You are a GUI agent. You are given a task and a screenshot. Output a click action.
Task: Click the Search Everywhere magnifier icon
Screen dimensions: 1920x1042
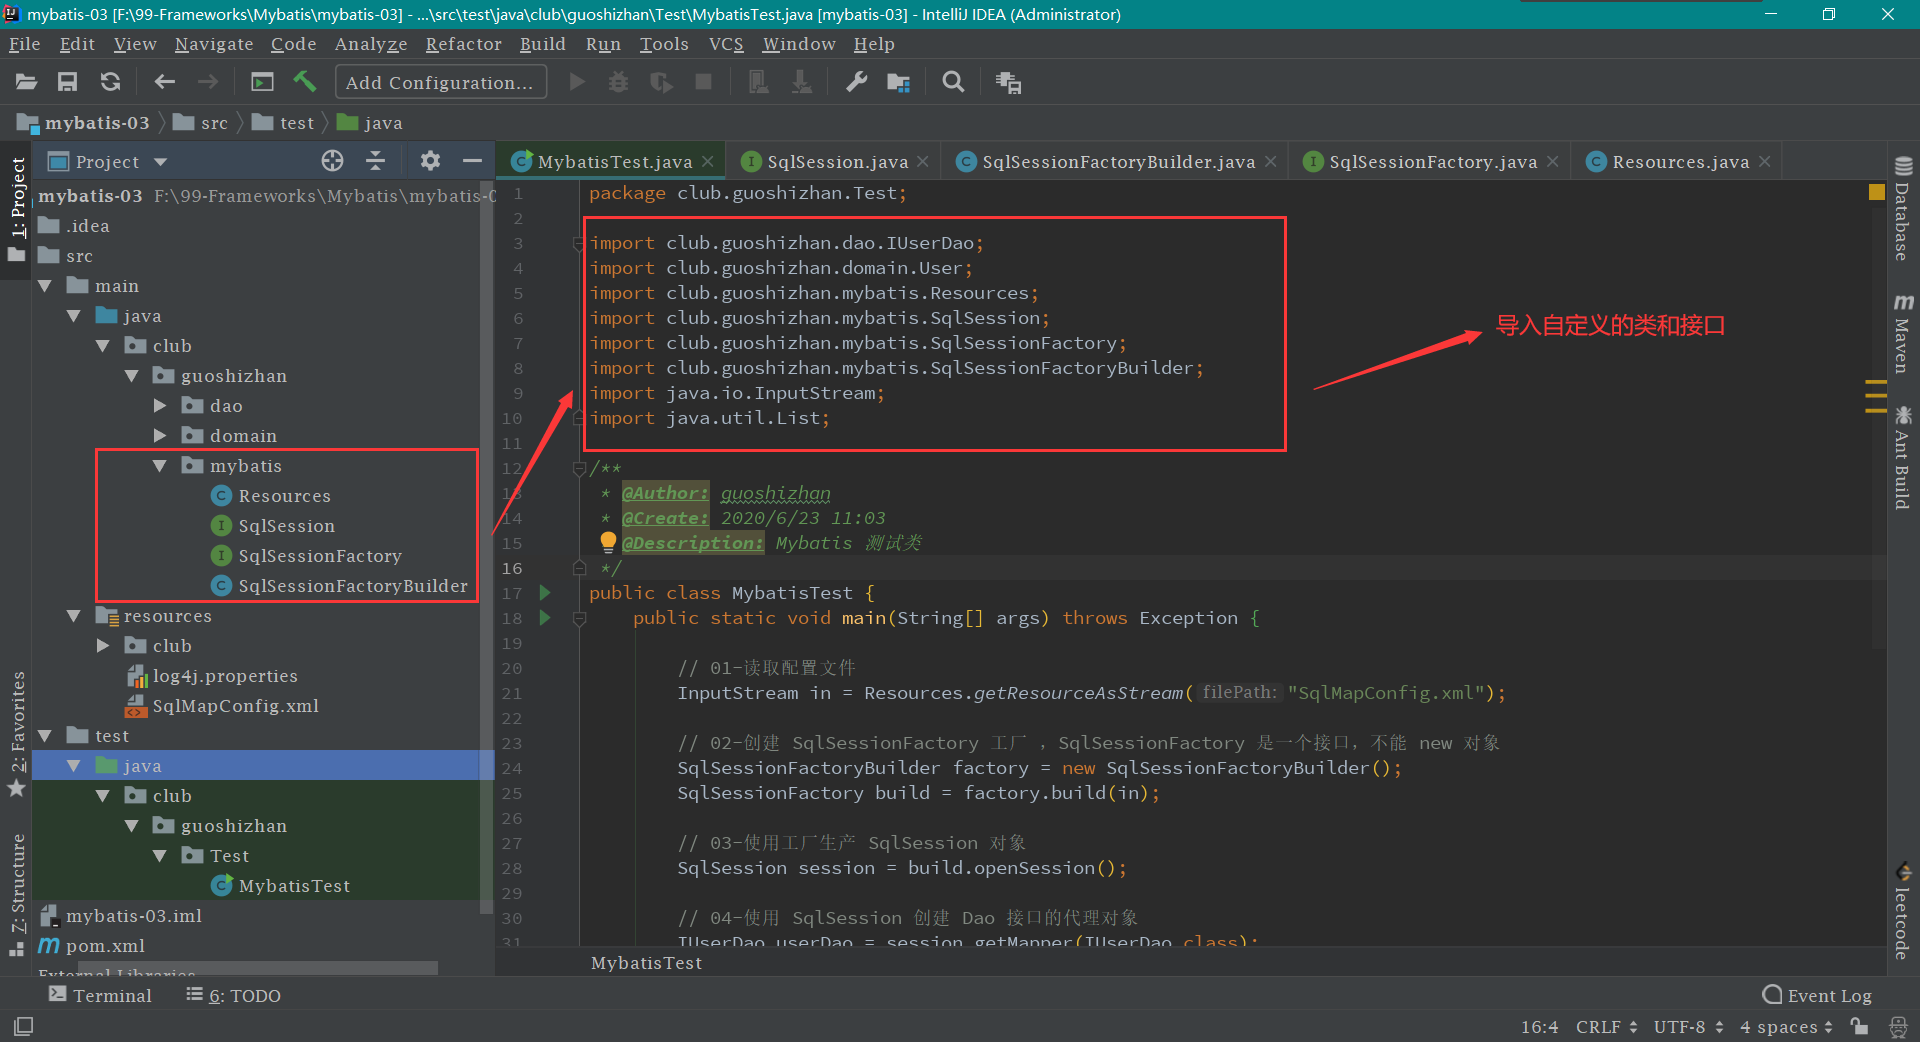953,82
